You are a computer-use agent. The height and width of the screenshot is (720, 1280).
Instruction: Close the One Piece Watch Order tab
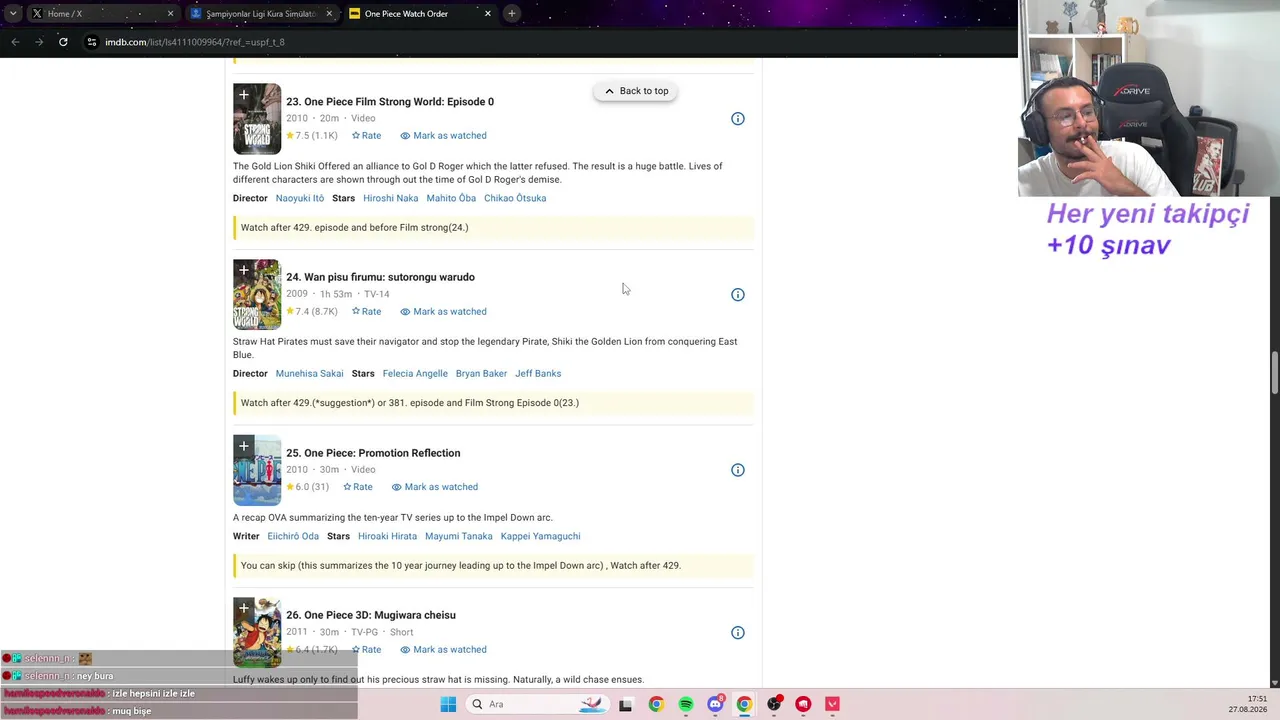(488, 14)
